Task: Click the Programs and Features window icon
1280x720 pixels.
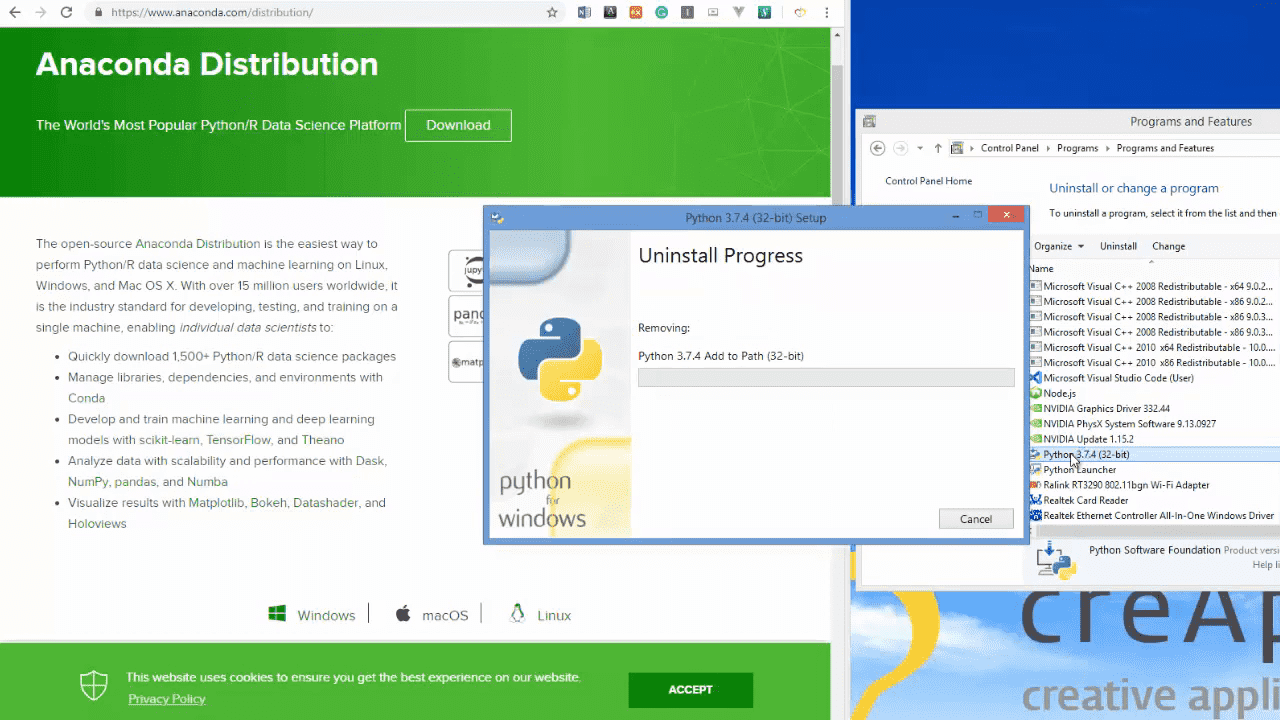Action: point(869,121)
